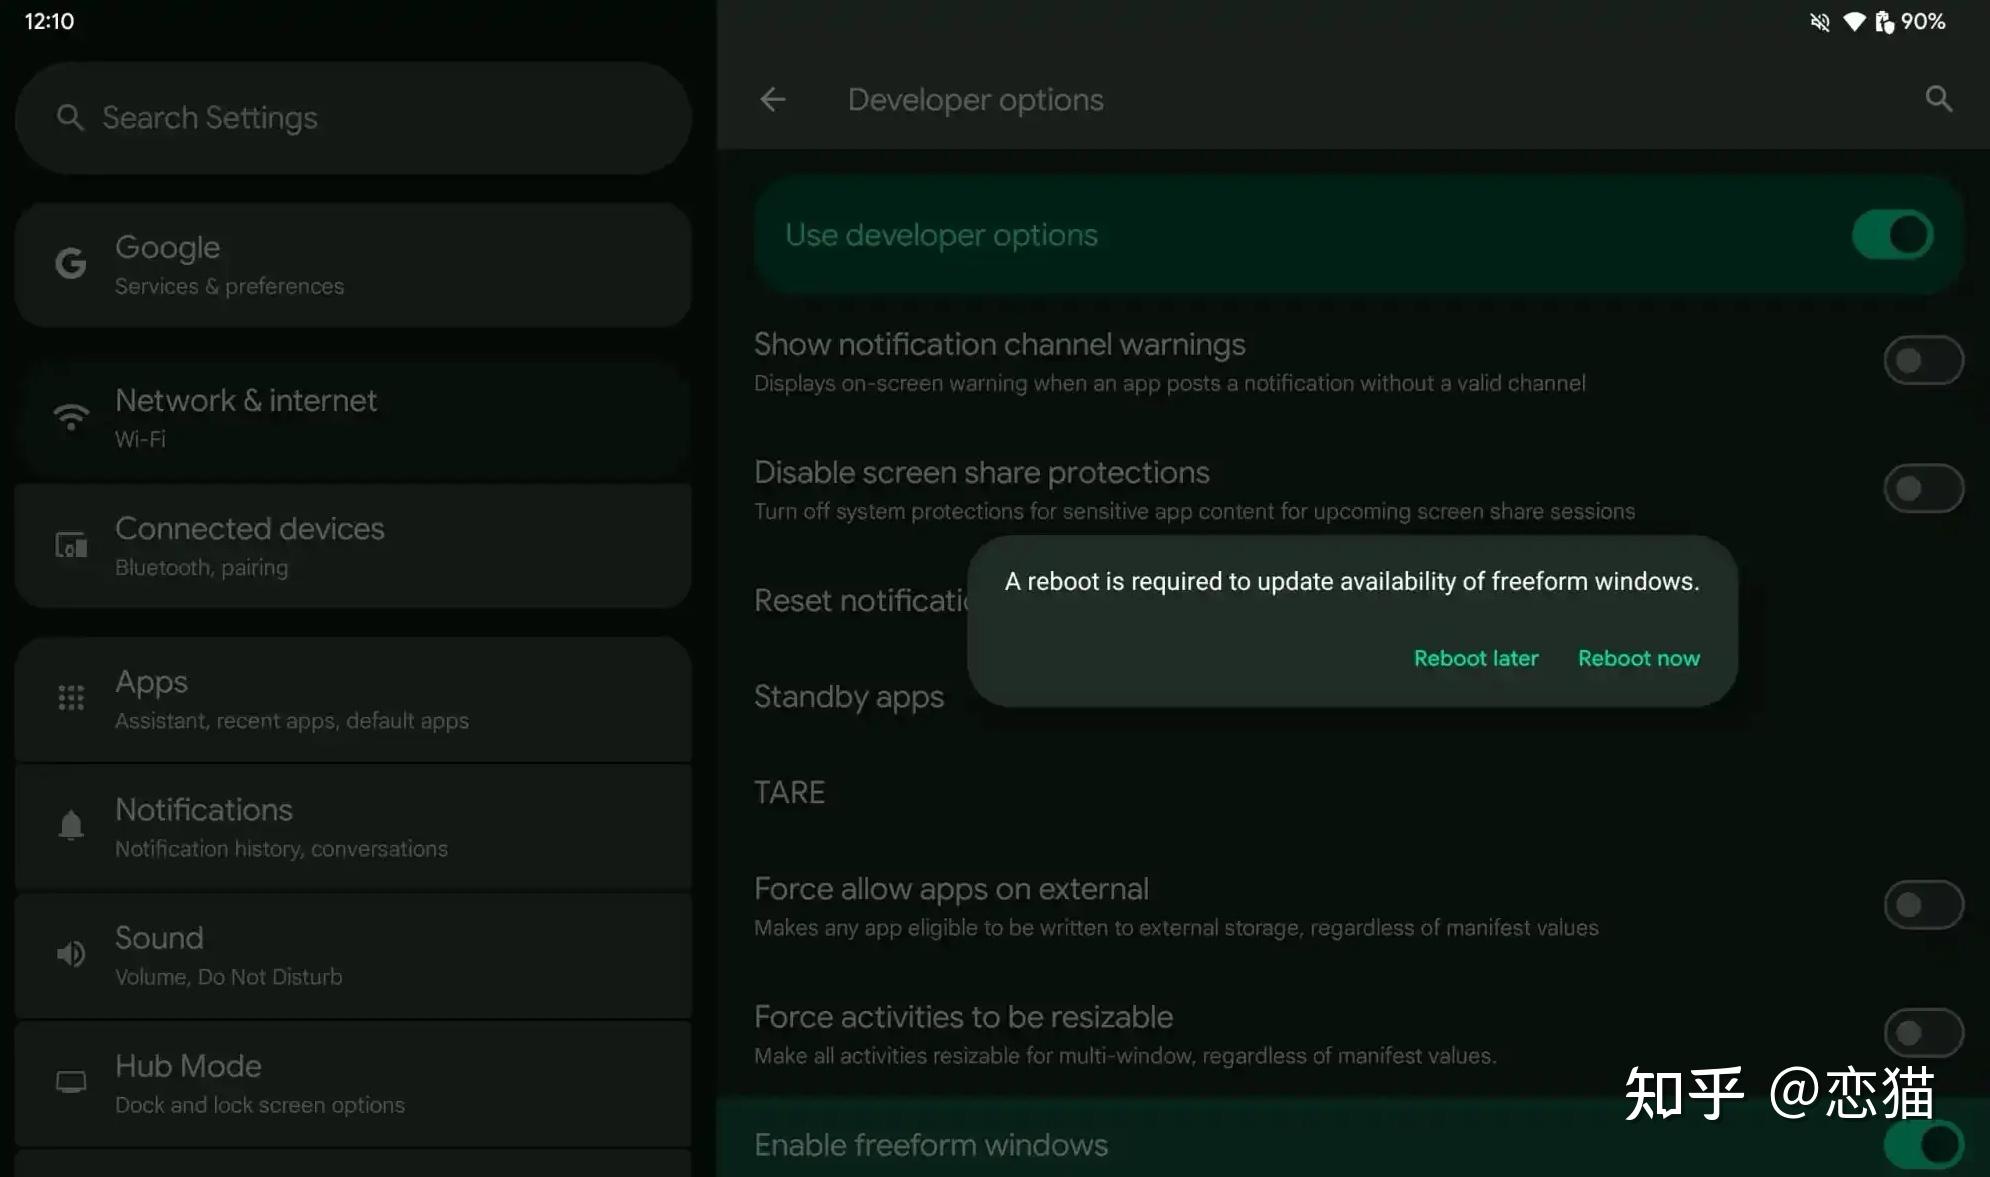Disable the Use developer options switch
This screenshot has height=1177, width=1990.
[x=1891, y=234]
